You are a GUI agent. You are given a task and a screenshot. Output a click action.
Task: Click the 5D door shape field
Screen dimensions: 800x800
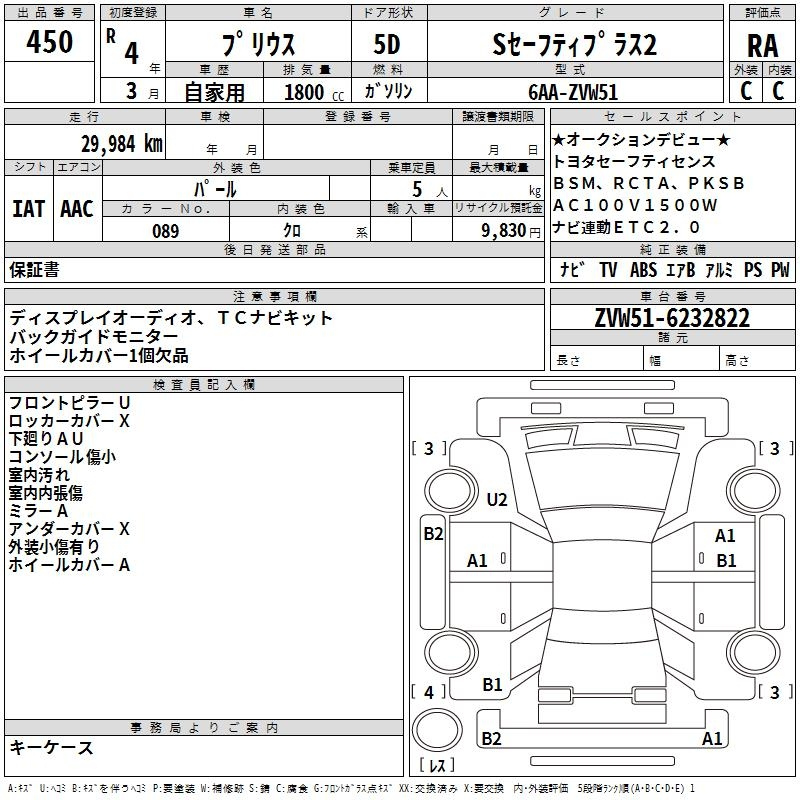pyautogui.click(x=387, y=45)
